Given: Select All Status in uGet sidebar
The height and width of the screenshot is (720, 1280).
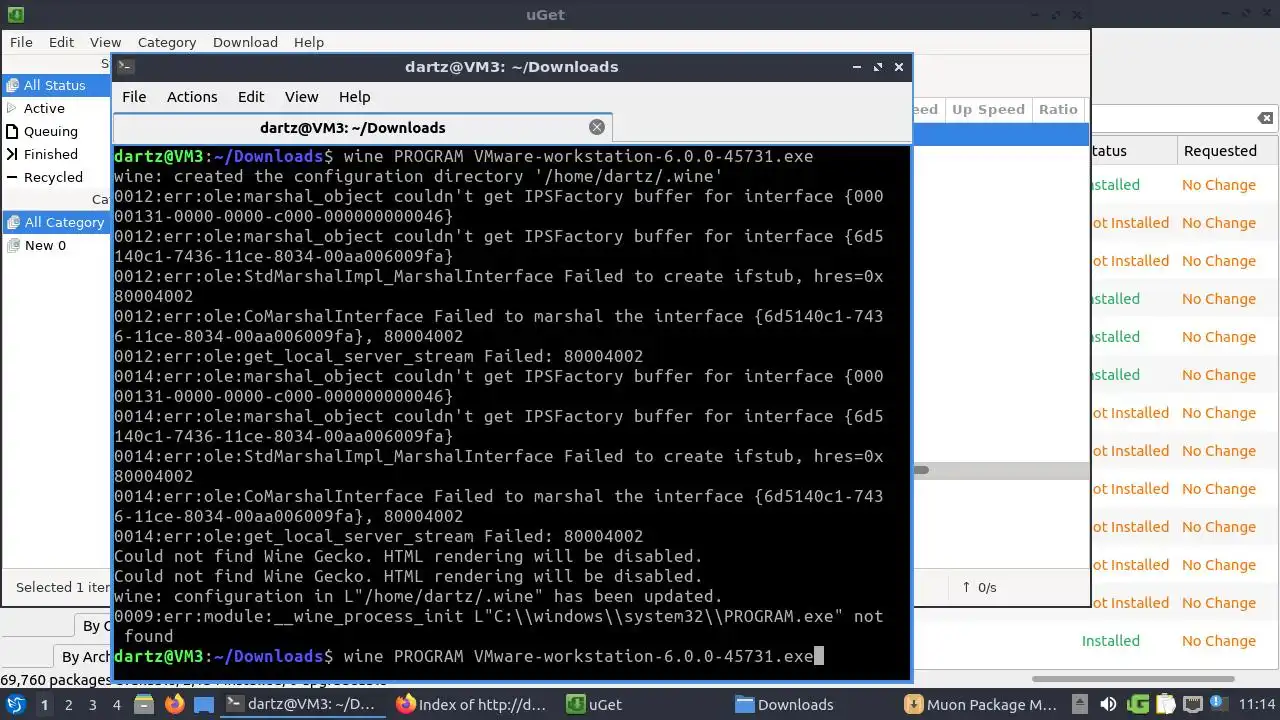Looking at the screenshot, I should tap(57, 85).
